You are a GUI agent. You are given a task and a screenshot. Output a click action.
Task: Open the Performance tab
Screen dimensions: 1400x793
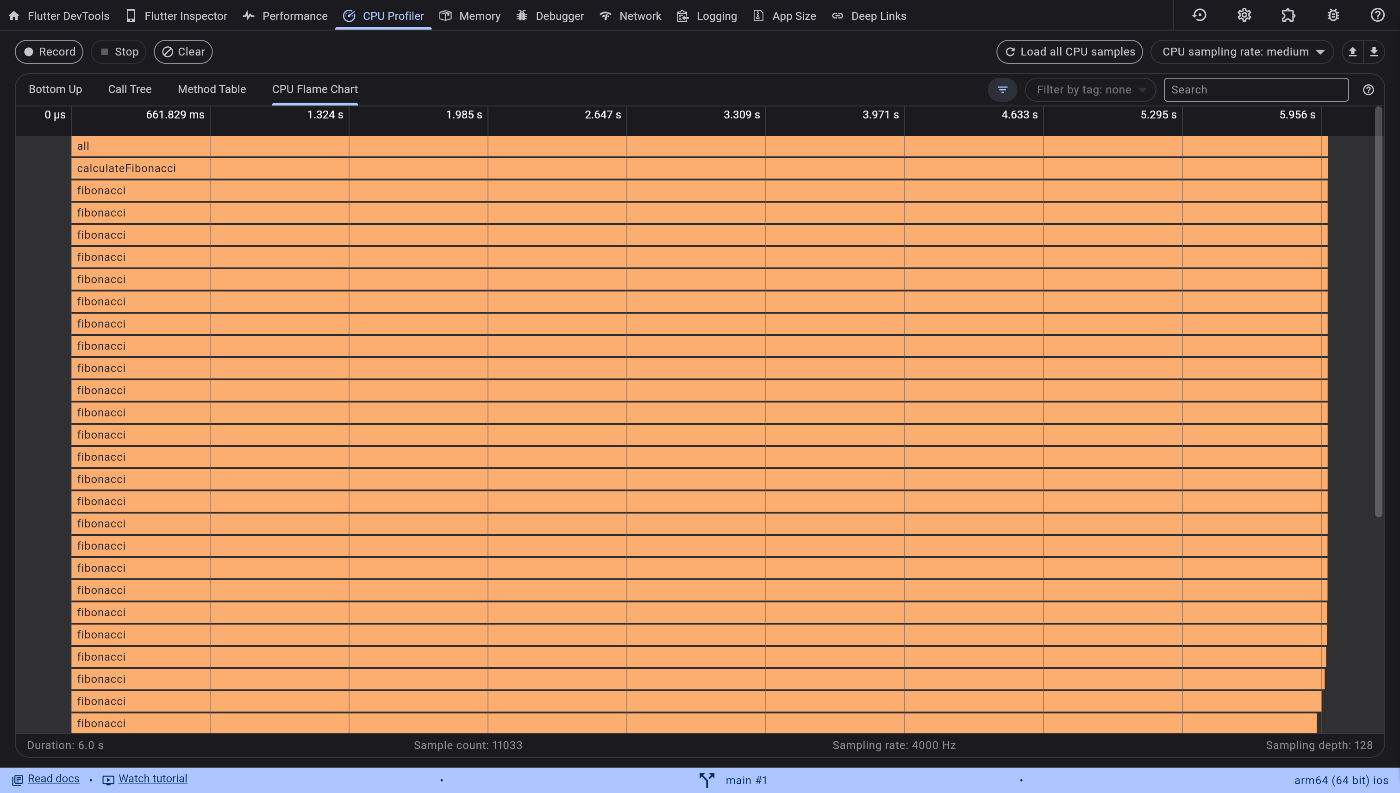285,16
